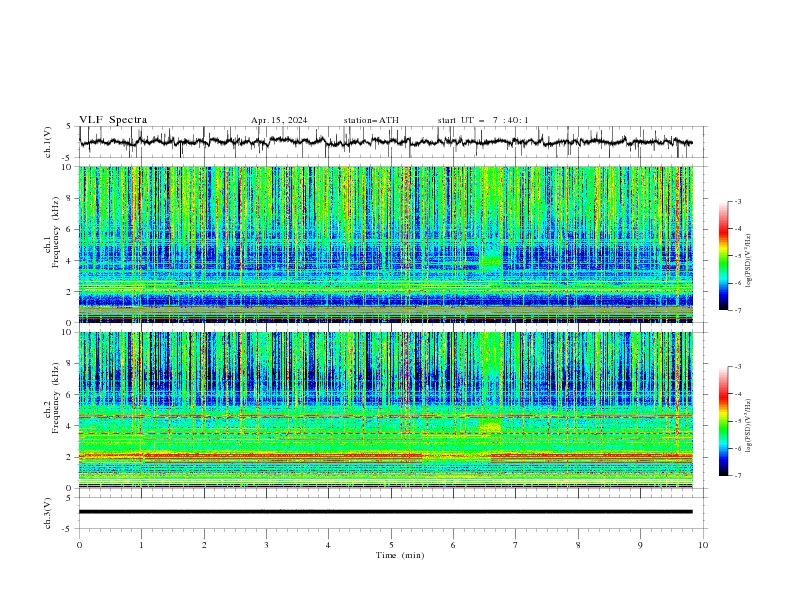The image size is (792, 612).
Task: Click the "ch.1(V)" waveform axis label
Action: 48,142
